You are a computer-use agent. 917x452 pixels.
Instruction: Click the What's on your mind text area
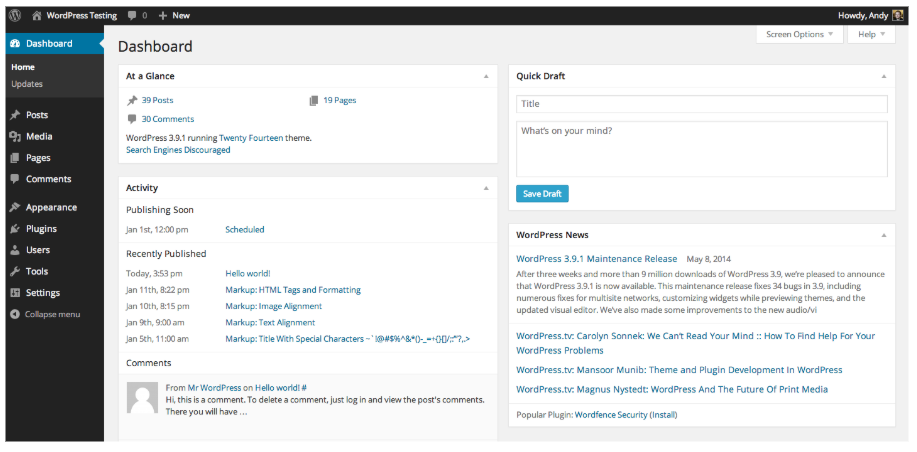coord(702,149)
